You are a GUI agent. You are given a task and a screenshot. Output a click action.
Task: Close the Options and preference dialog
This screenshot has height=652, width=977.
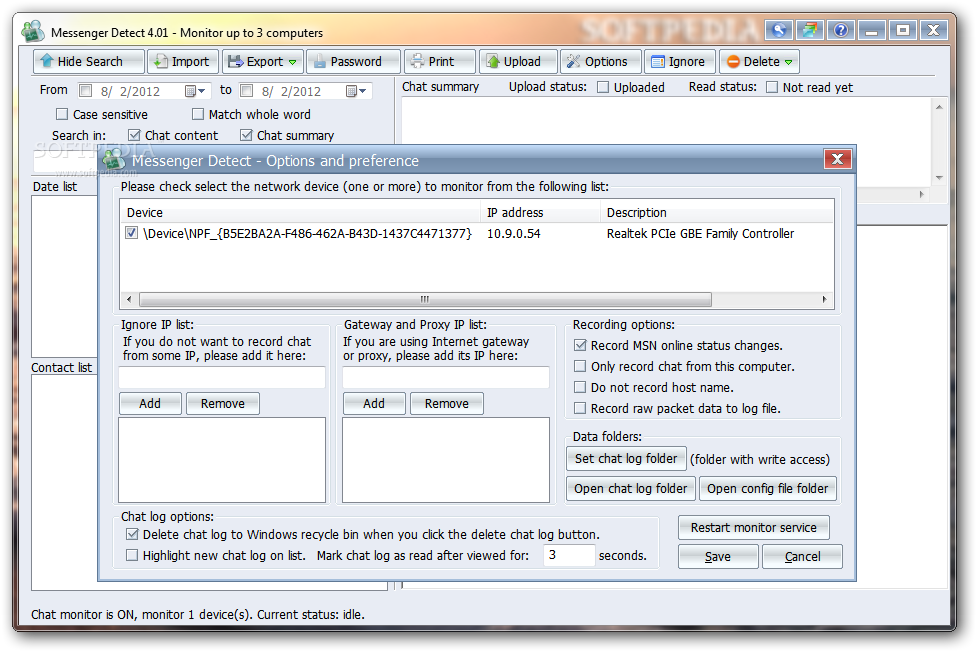click(x=837, y=159)
